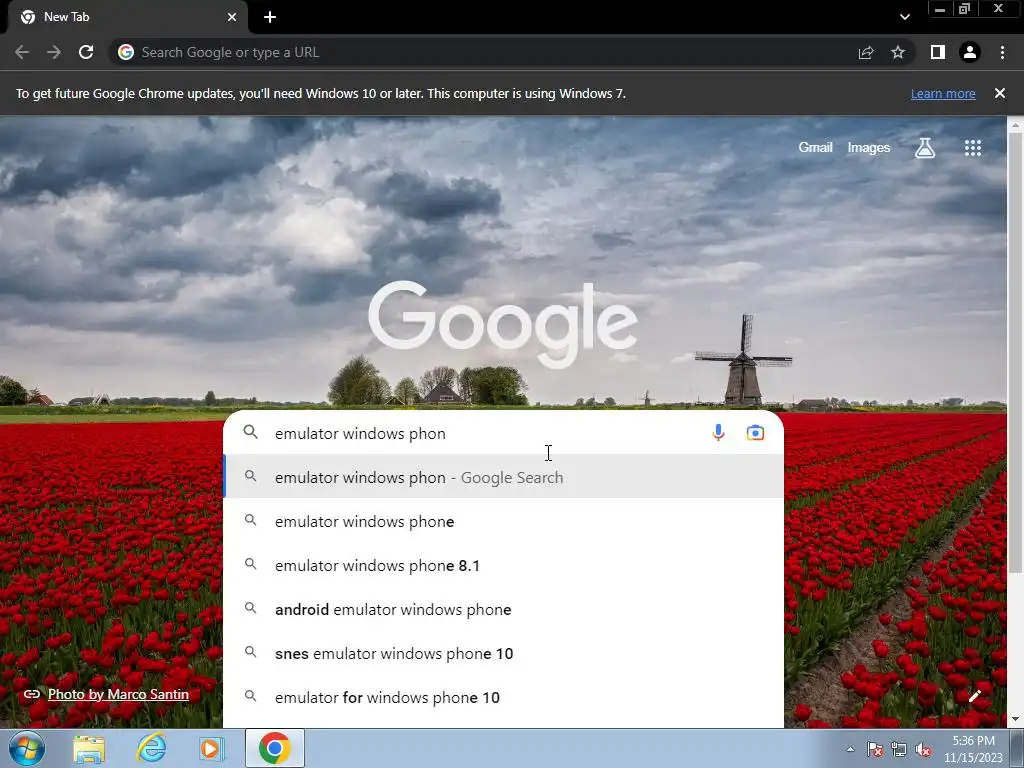This screenshot has width=1024, height=768.
Task: Open Google Images link
Action: [869, 148]
